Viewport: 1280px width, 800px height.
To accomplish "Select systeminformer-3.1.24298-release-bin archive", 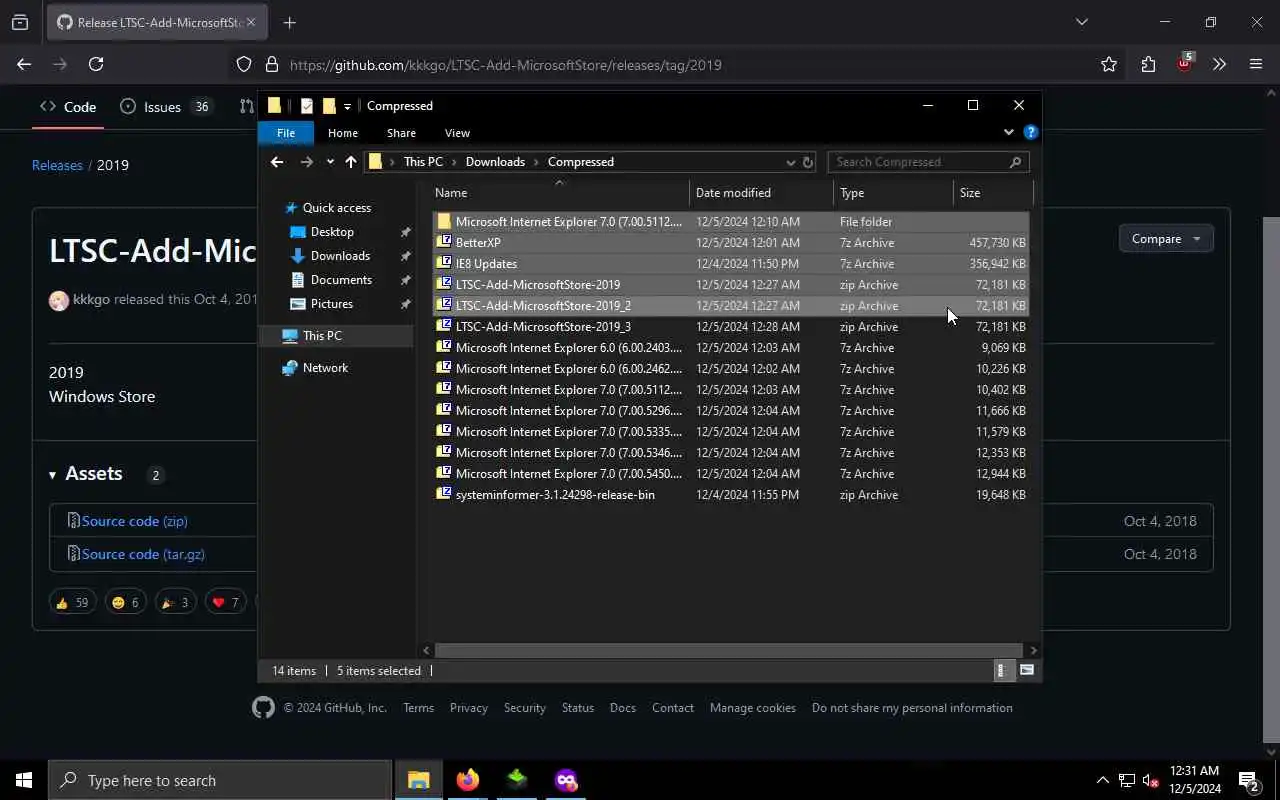I will tap(730, 495).
